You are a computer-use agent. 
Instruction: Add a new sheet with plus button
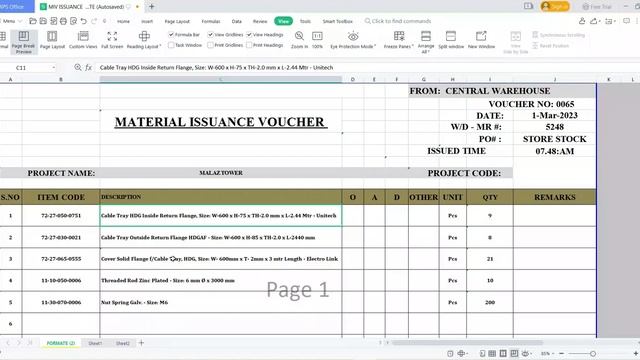pyautogui.click(x=141, y=343)
